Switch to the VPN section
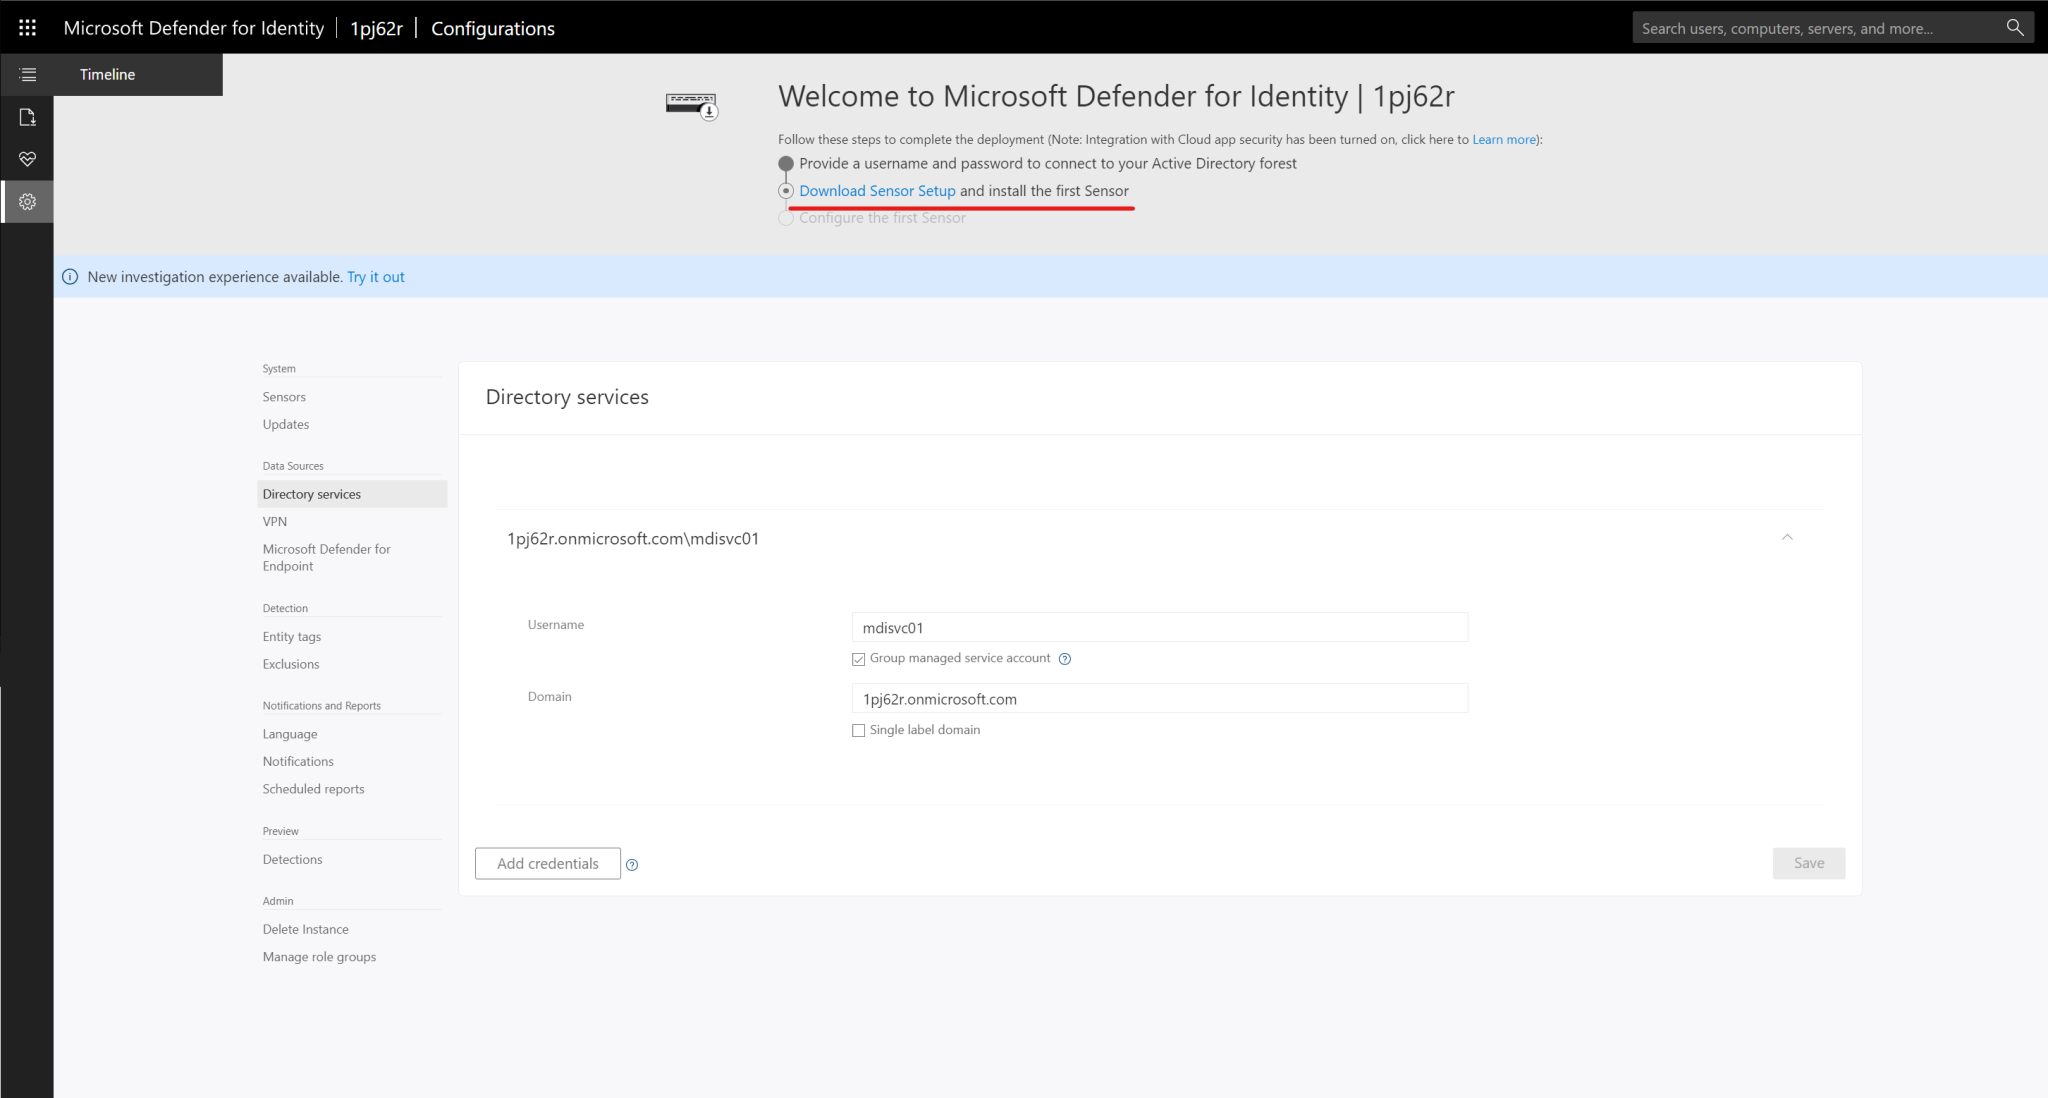Image resolution: width=2048 pixels, height=1098 pixels. coord(274,521)
